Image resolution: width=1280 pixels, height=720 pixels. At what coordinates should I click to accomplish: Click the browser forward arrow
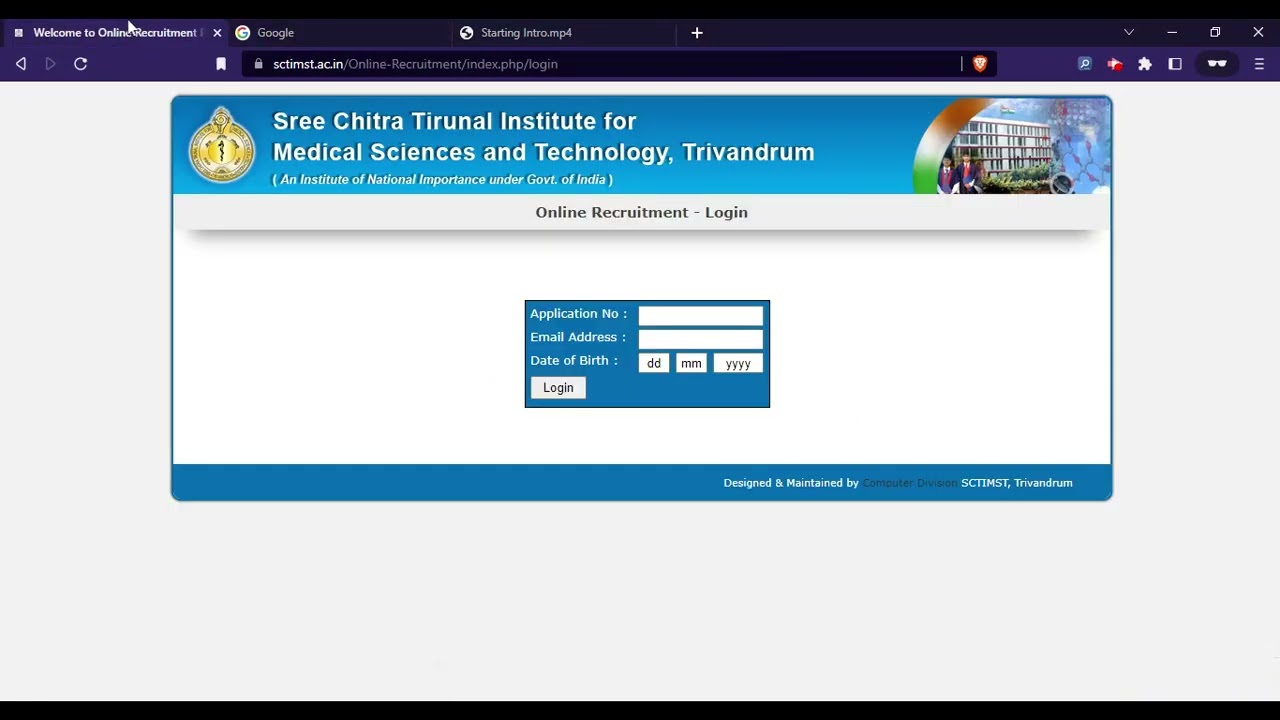pos(50,64)
